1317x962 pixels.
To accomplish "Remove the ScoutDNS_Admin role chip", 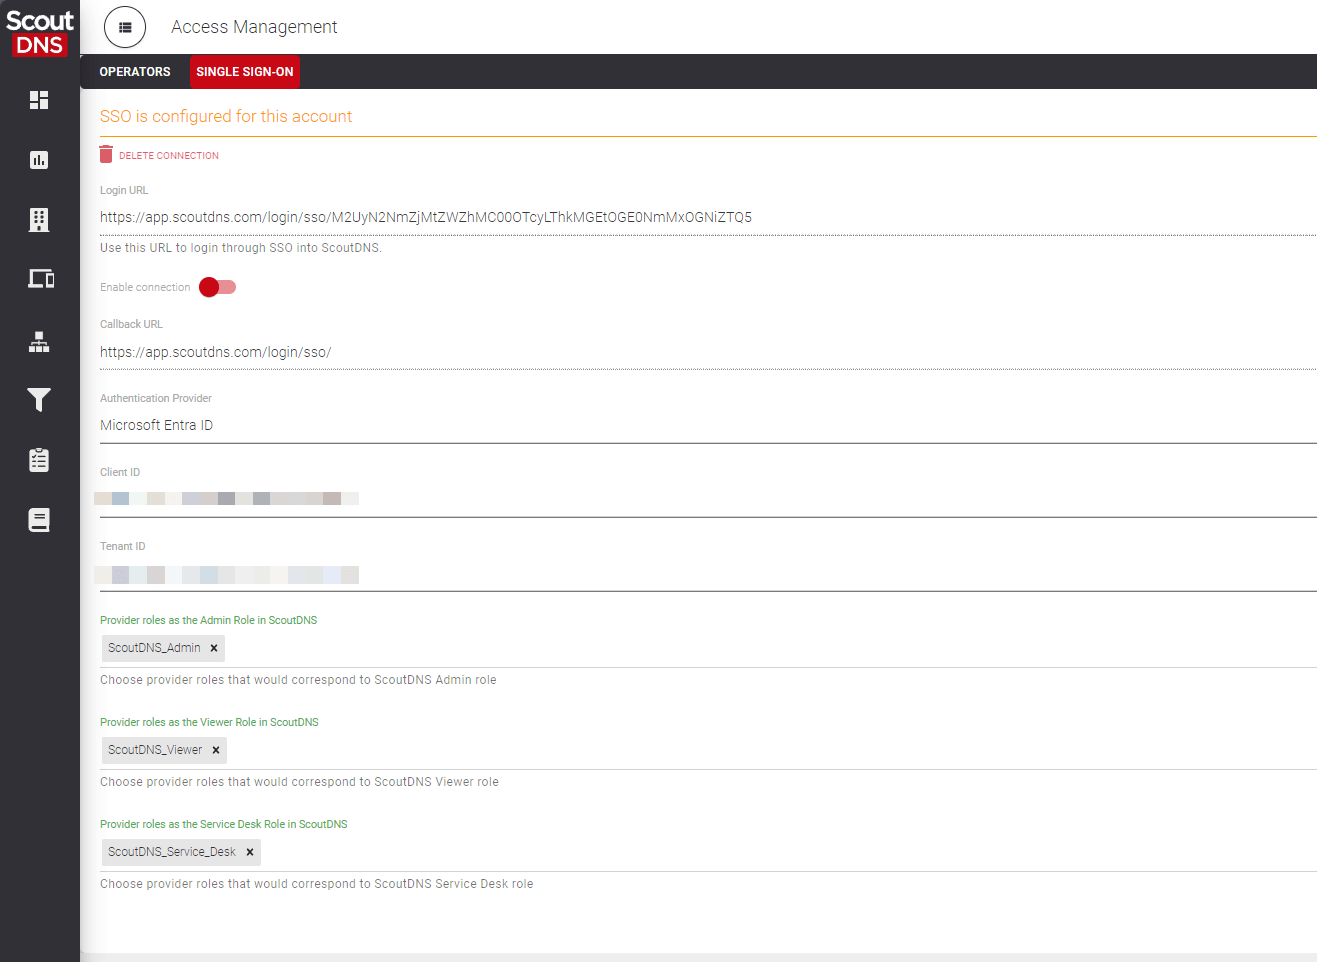I will tap(214, 648).
